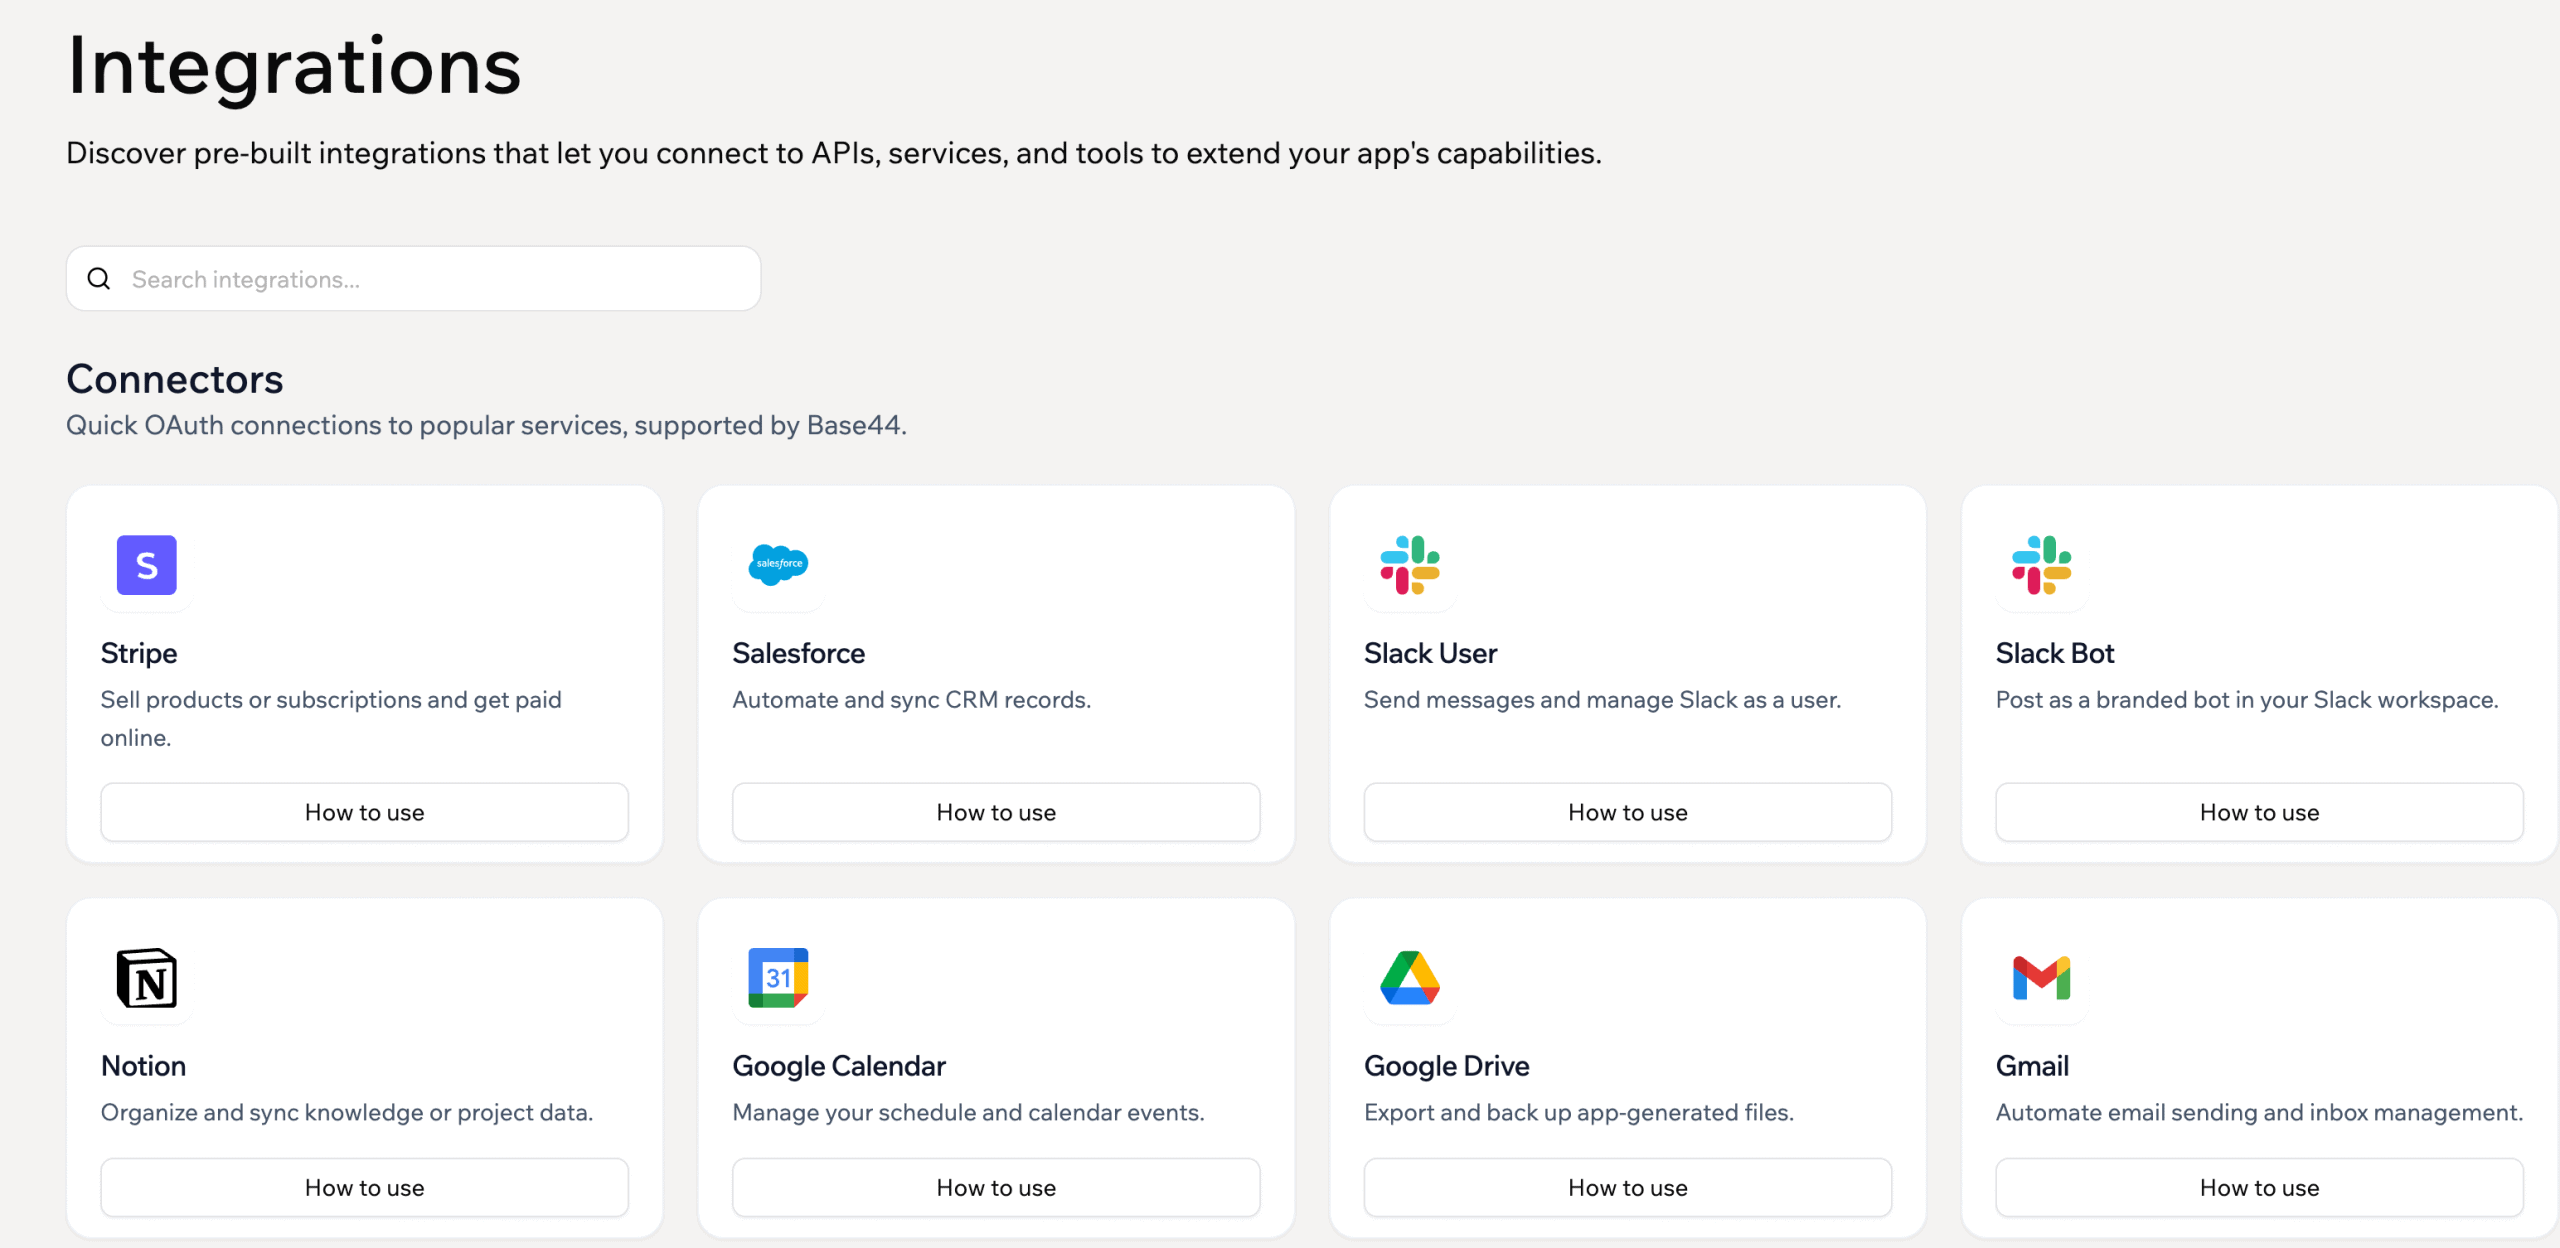The height and width of the screenshot is (1248, 2560).
Task: Click the Salesforce cloud logo
Action: tap(778, 565)
